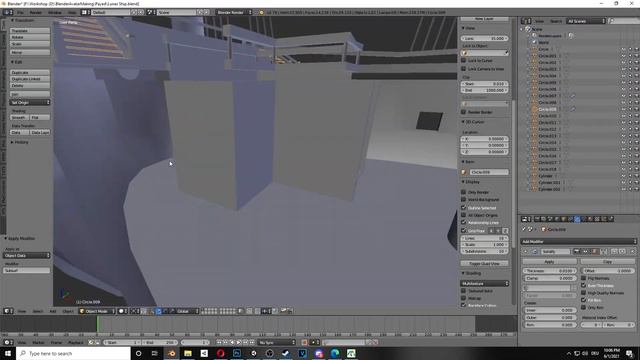Click the Photoshop icon in taskbar
The width and height of the screenshot is (640, 360).
click(x=237, y=353)
